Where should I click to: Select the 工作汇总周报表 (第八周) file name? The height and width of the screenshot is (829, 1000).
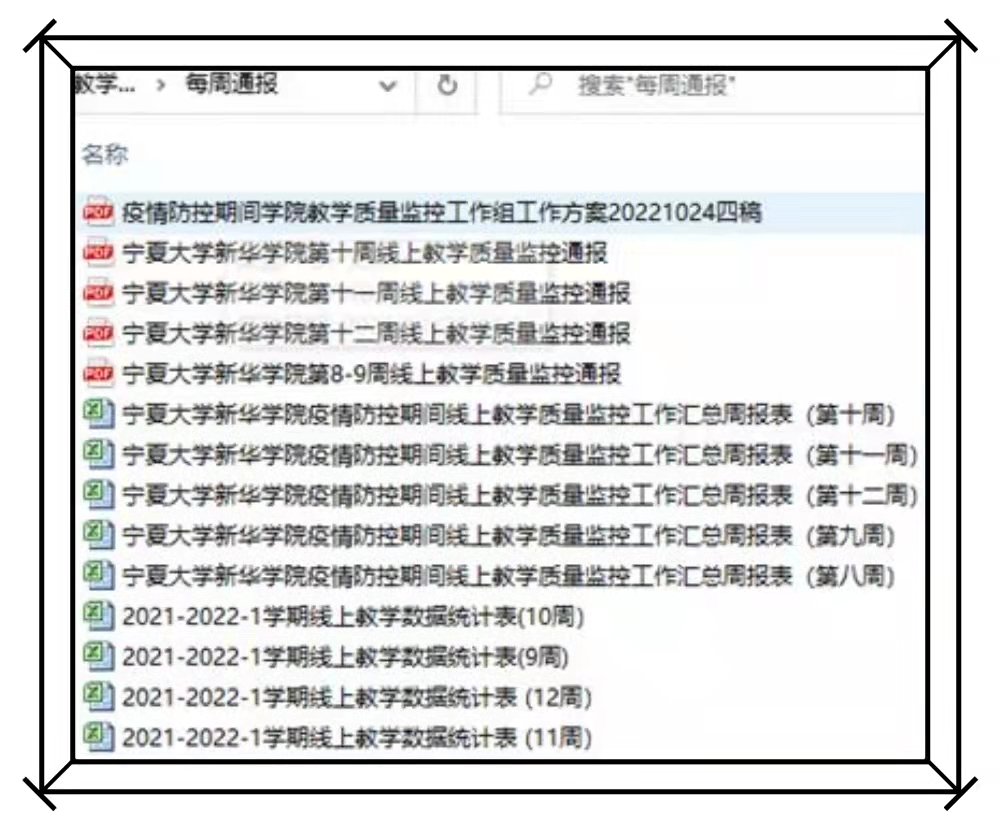[508, 575]
